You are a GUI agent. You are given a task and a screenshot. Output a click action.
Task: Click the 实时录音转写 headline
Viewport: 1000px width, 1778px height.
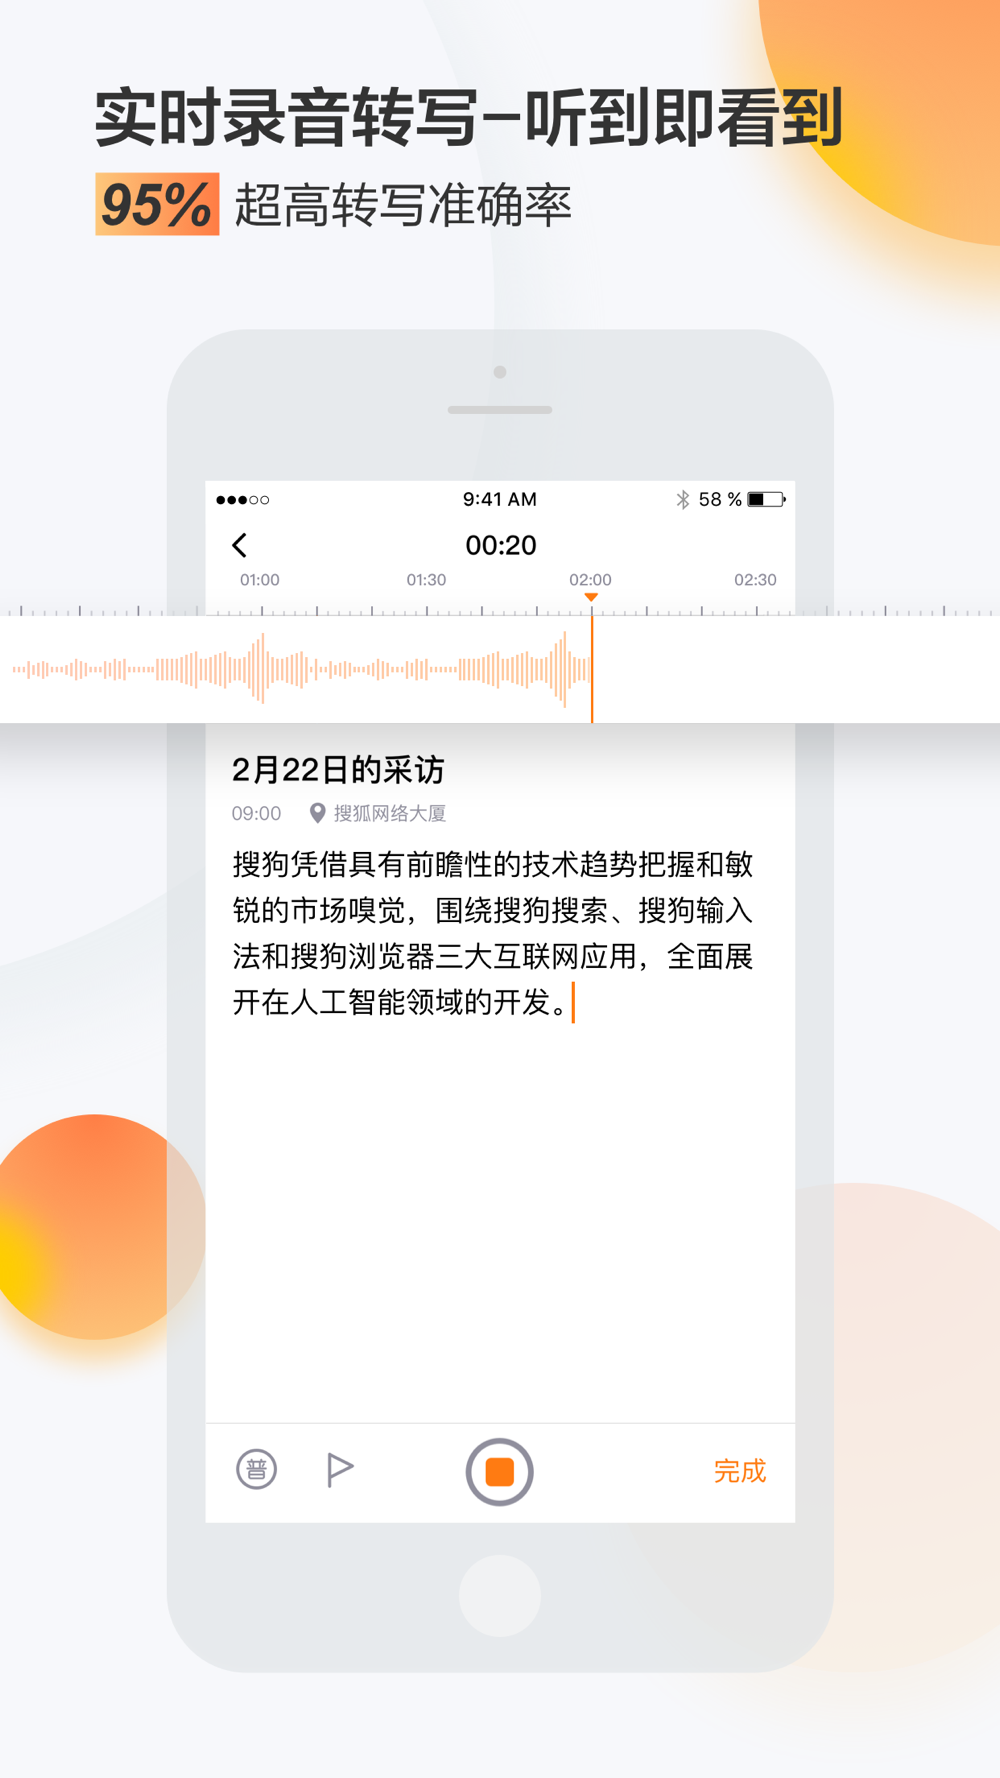(285, 118)
